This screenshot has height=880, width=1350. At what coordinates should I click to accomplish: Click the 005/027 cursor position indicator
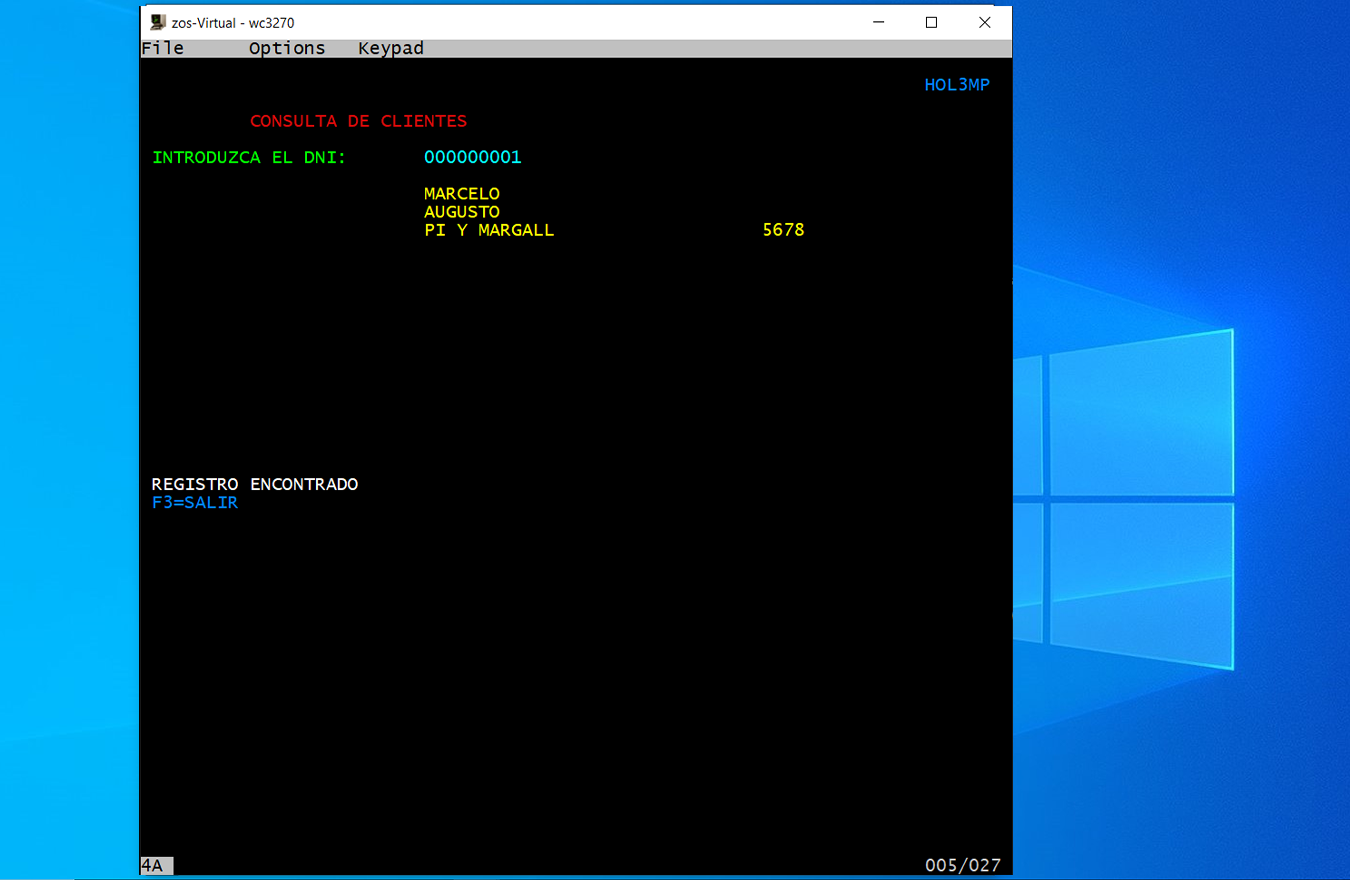(962, 866)
